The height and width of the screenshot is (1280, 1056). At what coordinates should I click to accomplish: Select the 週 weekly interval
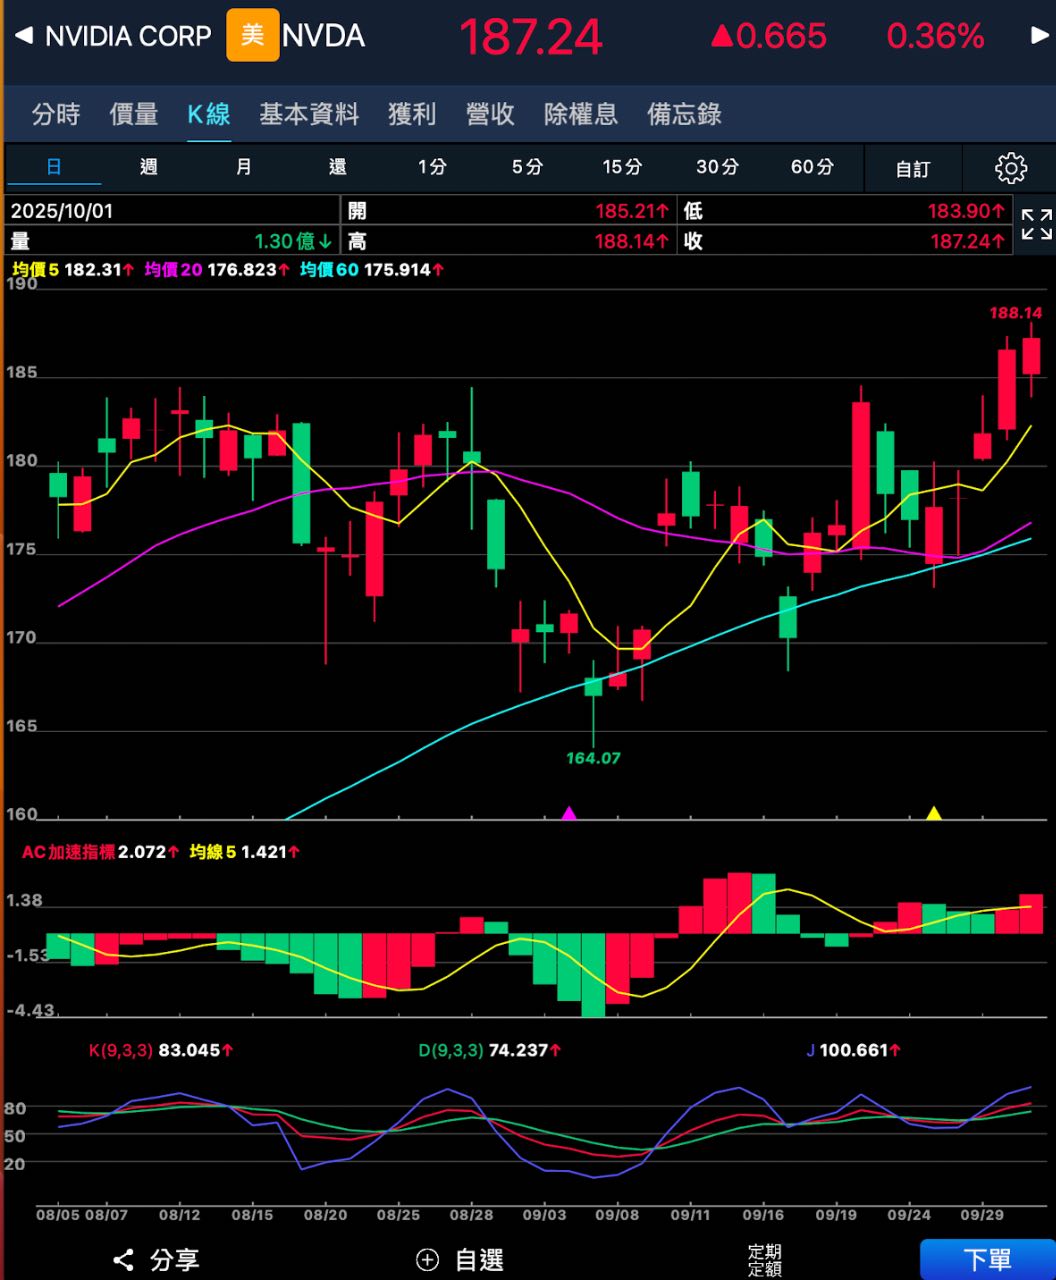pos(149,167)
